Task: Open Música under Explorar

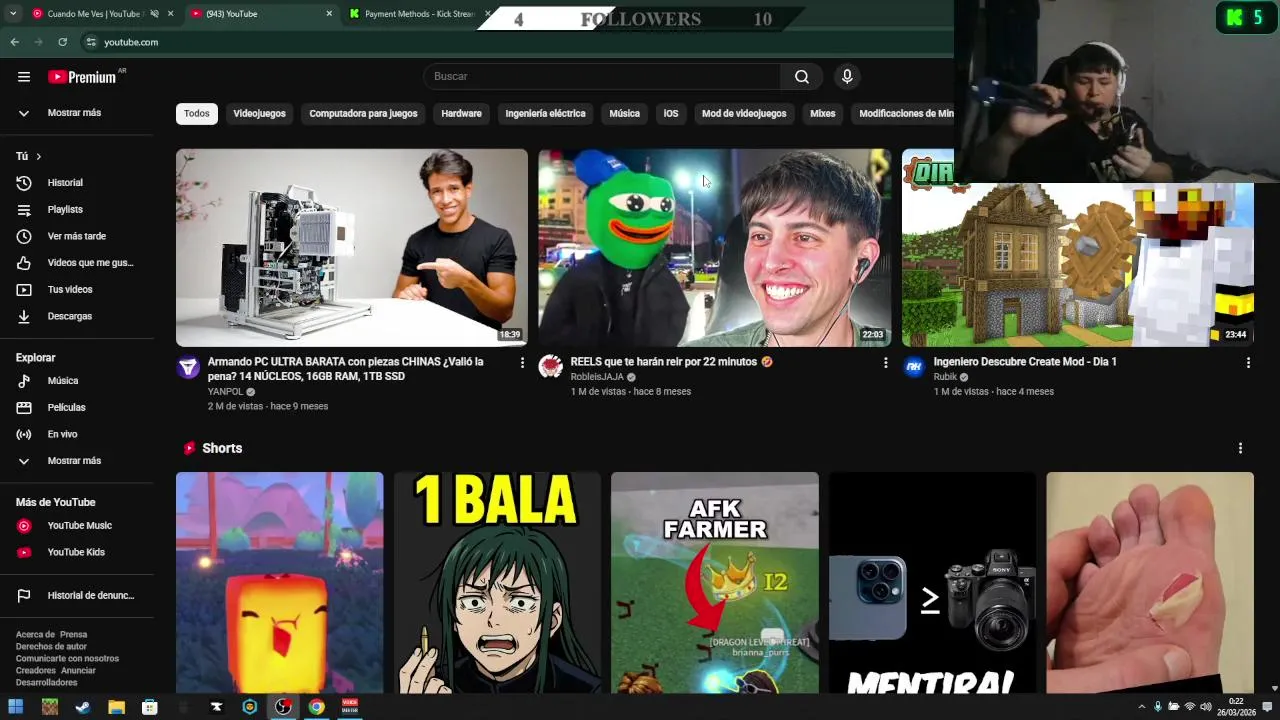Action: (77, 381)
